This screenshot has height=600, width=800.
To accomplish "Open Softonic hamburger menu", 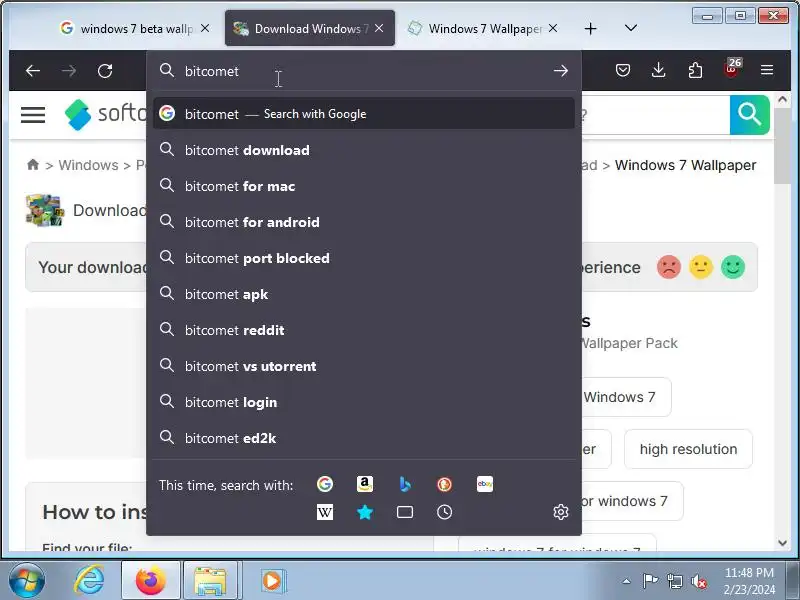I will tap(33, 115).
